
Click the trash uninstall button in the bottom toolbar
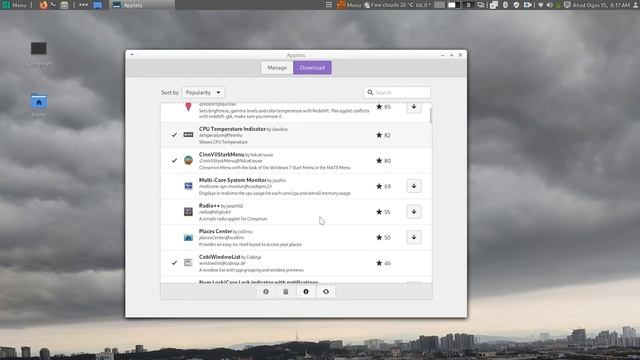[286, 291]
